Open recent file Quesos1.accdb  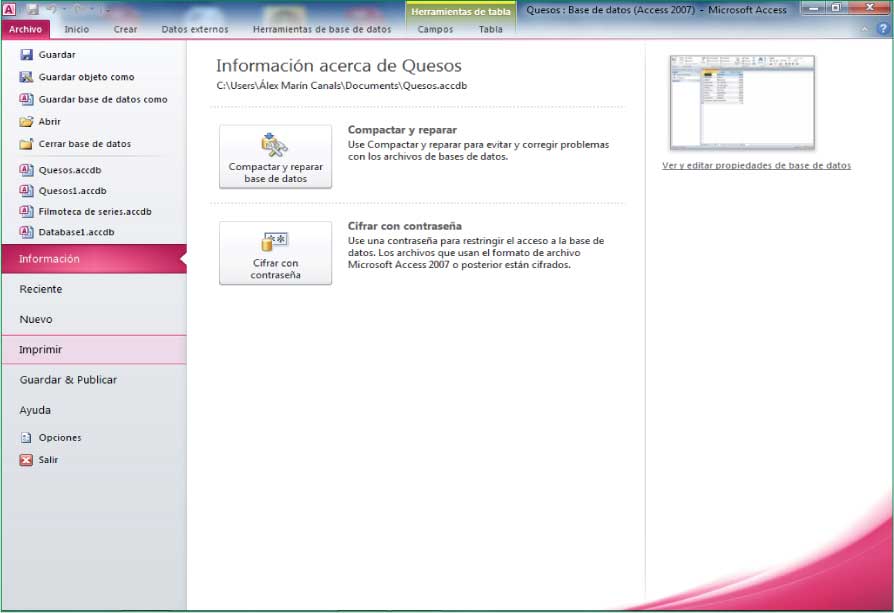click(x=72, y=191)
